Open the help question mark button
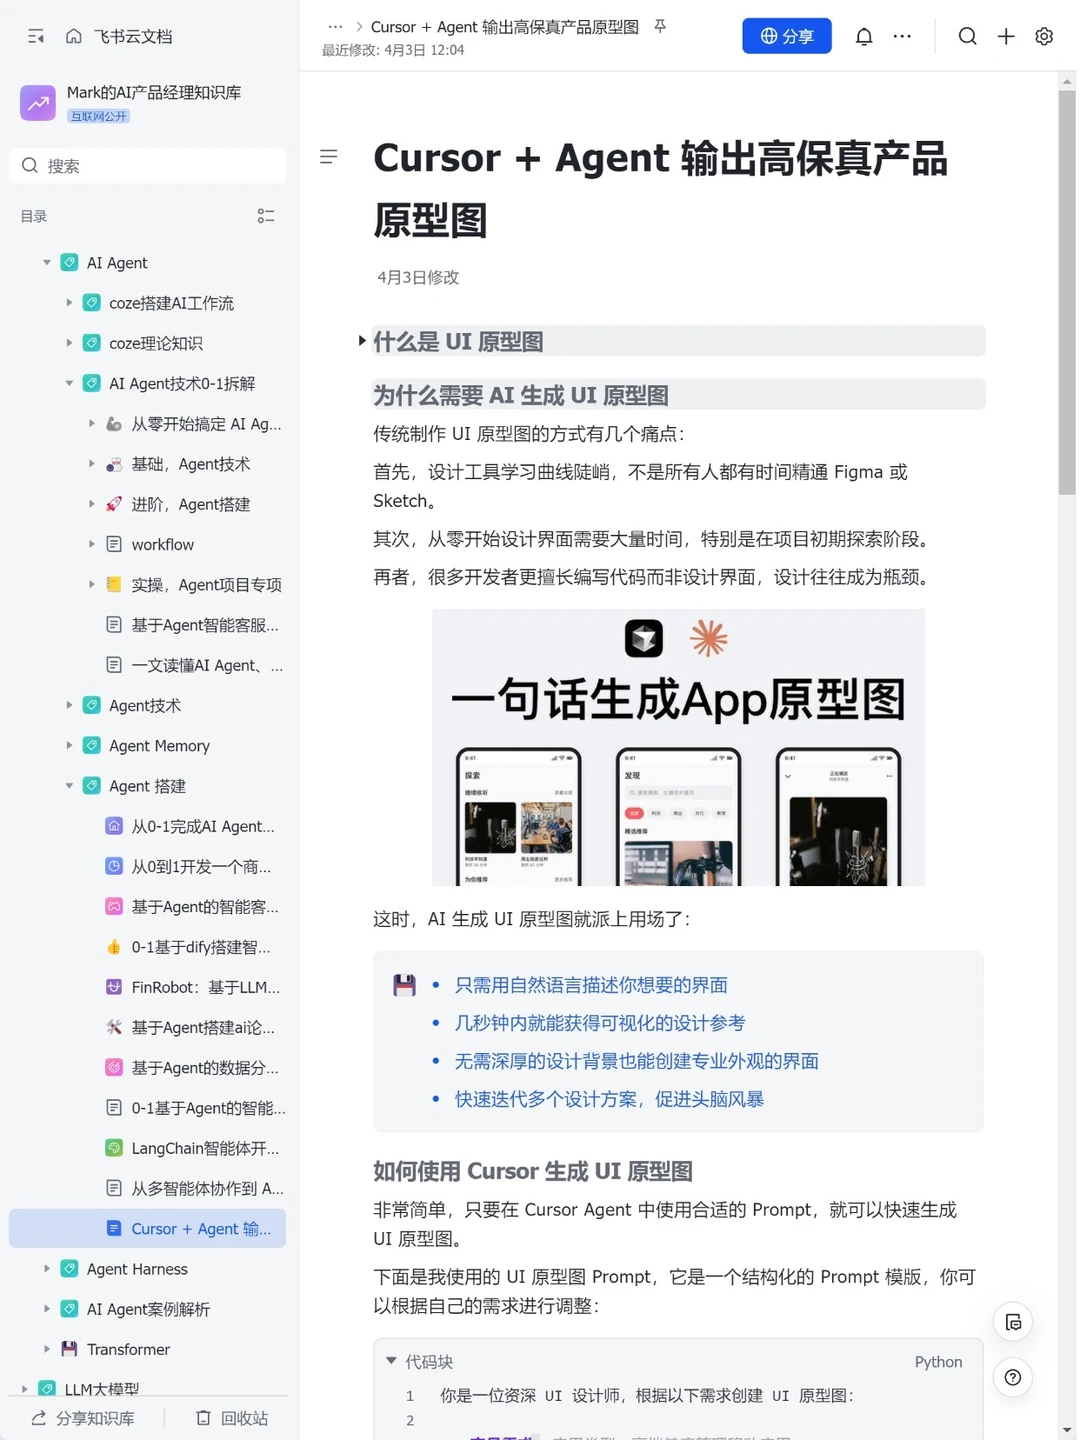This screenshot has width=1080, height=1440. pos(1013,1378)
